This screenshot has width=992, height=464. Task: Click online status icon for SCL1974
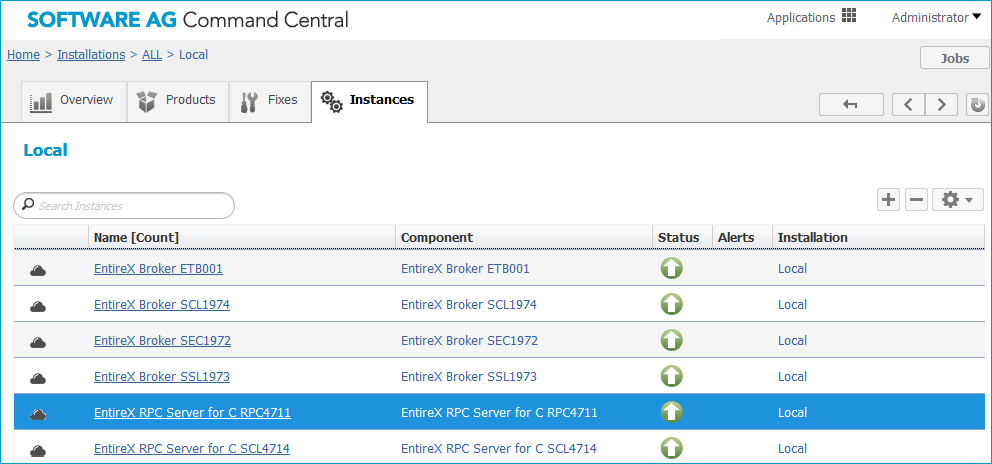tap(671, 304)
